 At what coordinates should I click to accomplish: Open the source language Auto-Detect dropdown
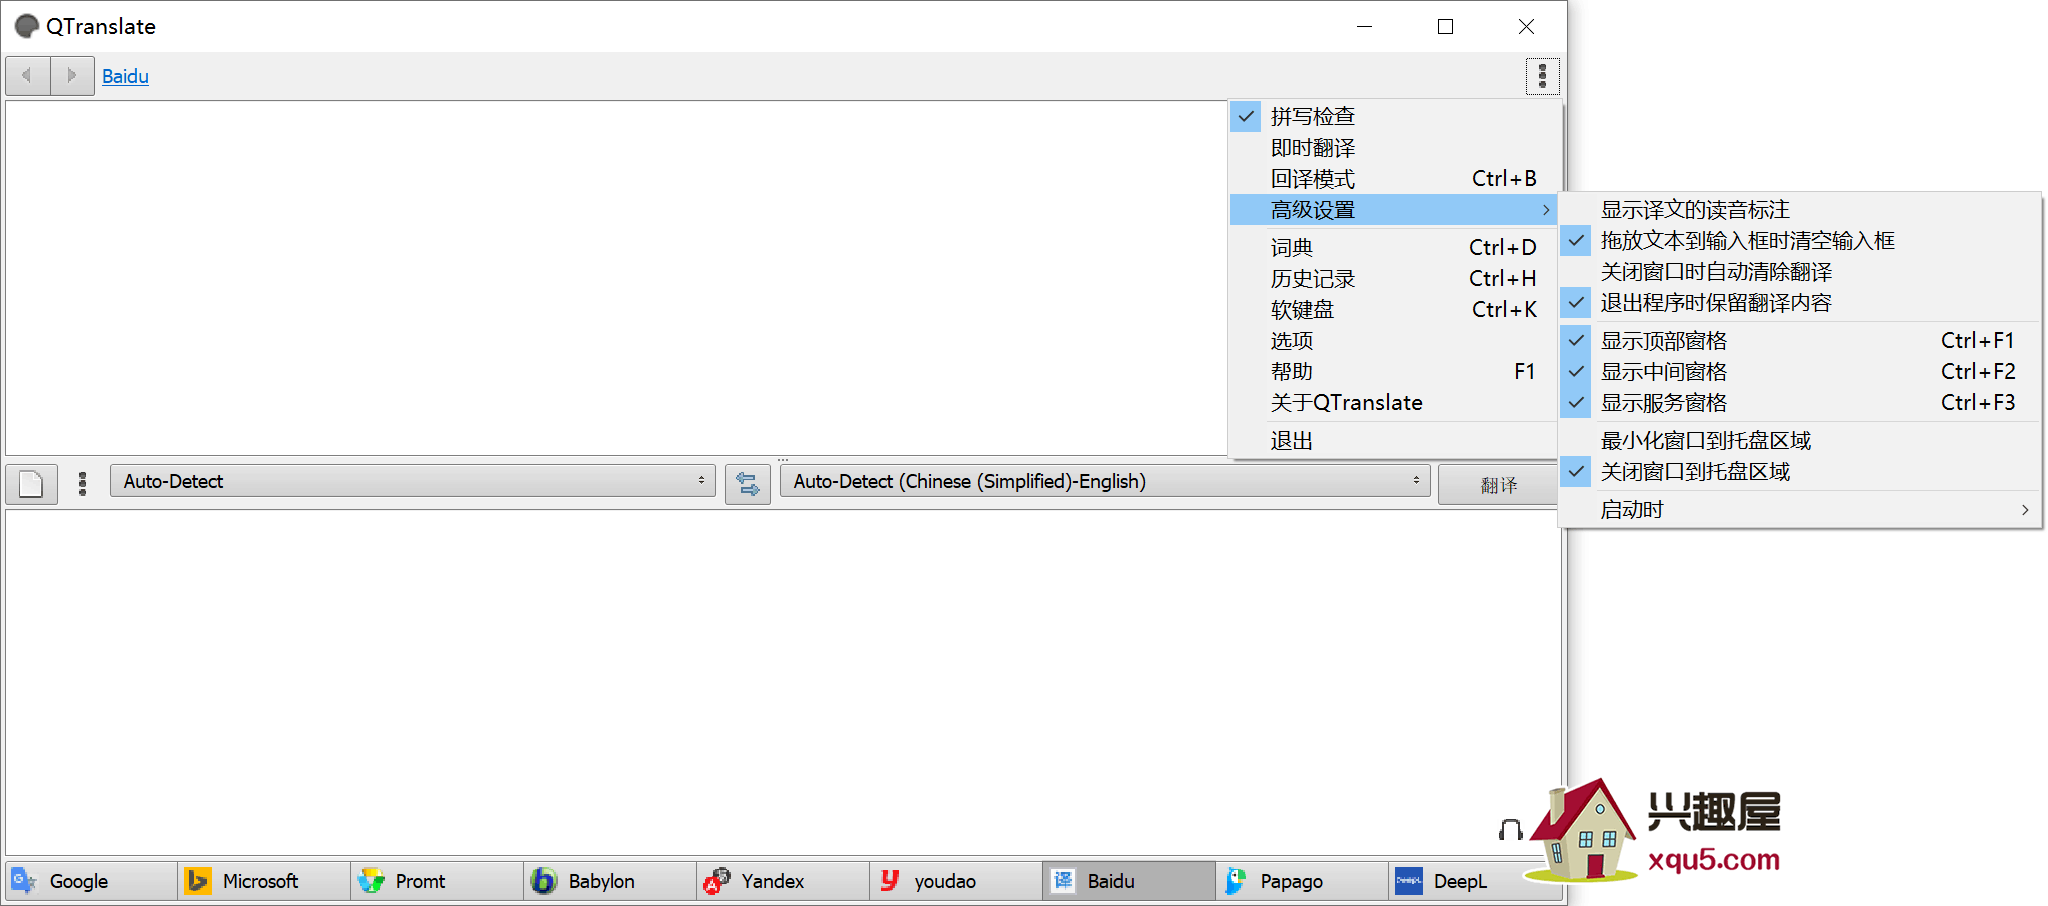412,482
